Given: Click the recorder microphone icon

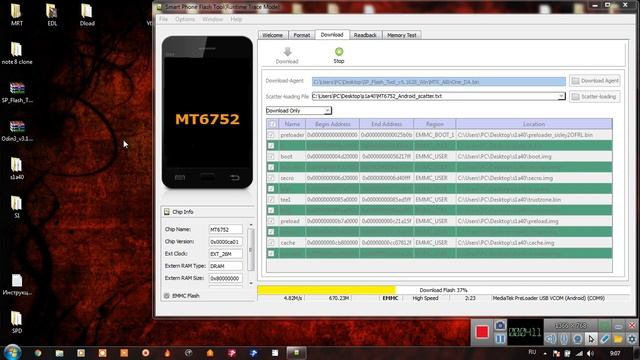Looking at the screenshot, I should pos(564,339).
